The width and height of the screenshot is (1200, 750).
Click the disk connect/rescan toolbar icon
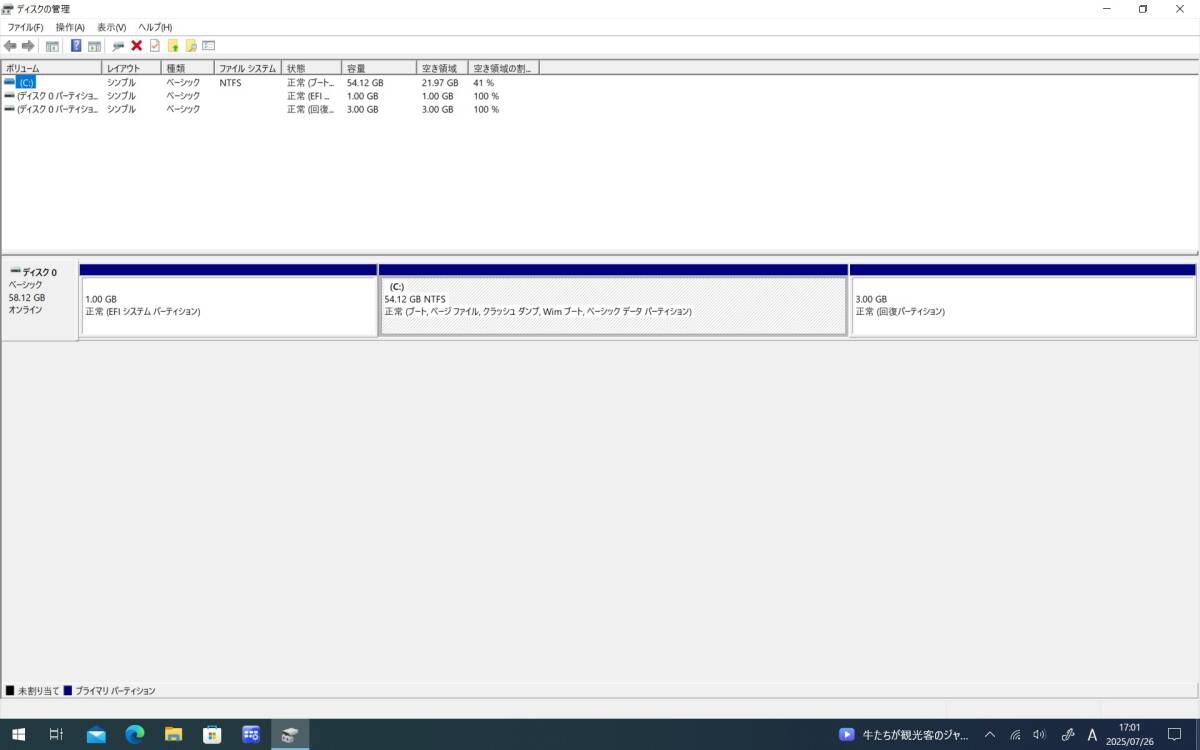tap(118, 46)
